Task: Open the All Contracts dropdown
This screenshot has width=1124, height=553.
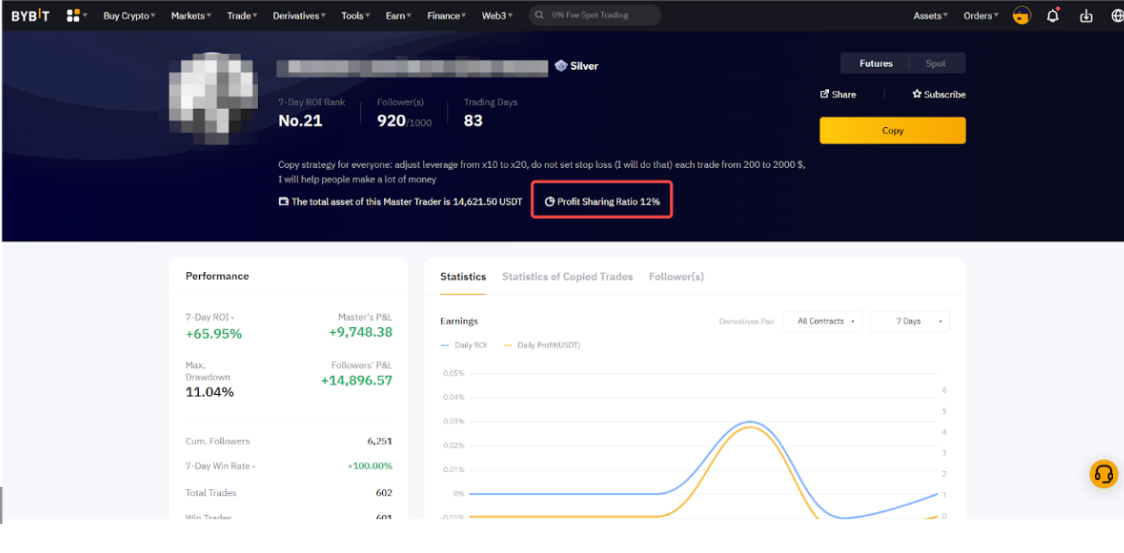Action: [825, 321]
